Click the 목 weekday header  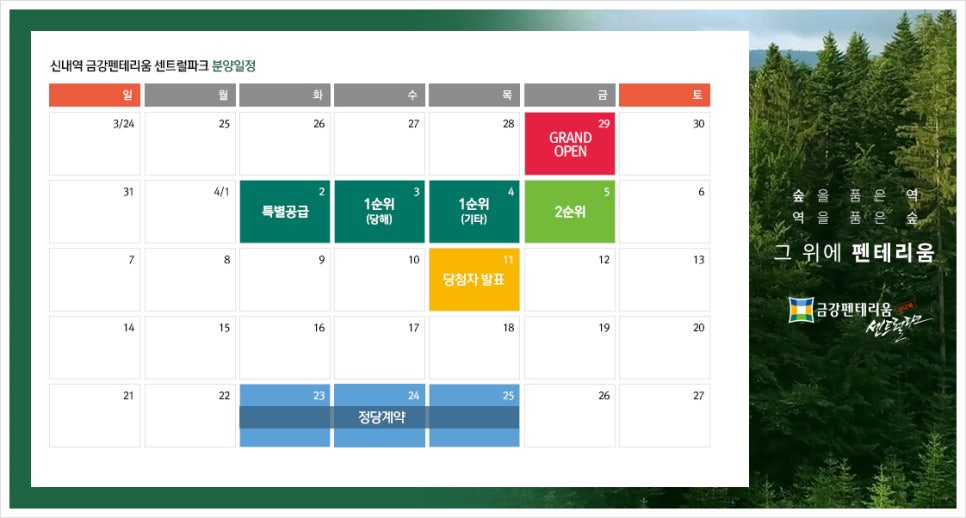click(474, 95)
